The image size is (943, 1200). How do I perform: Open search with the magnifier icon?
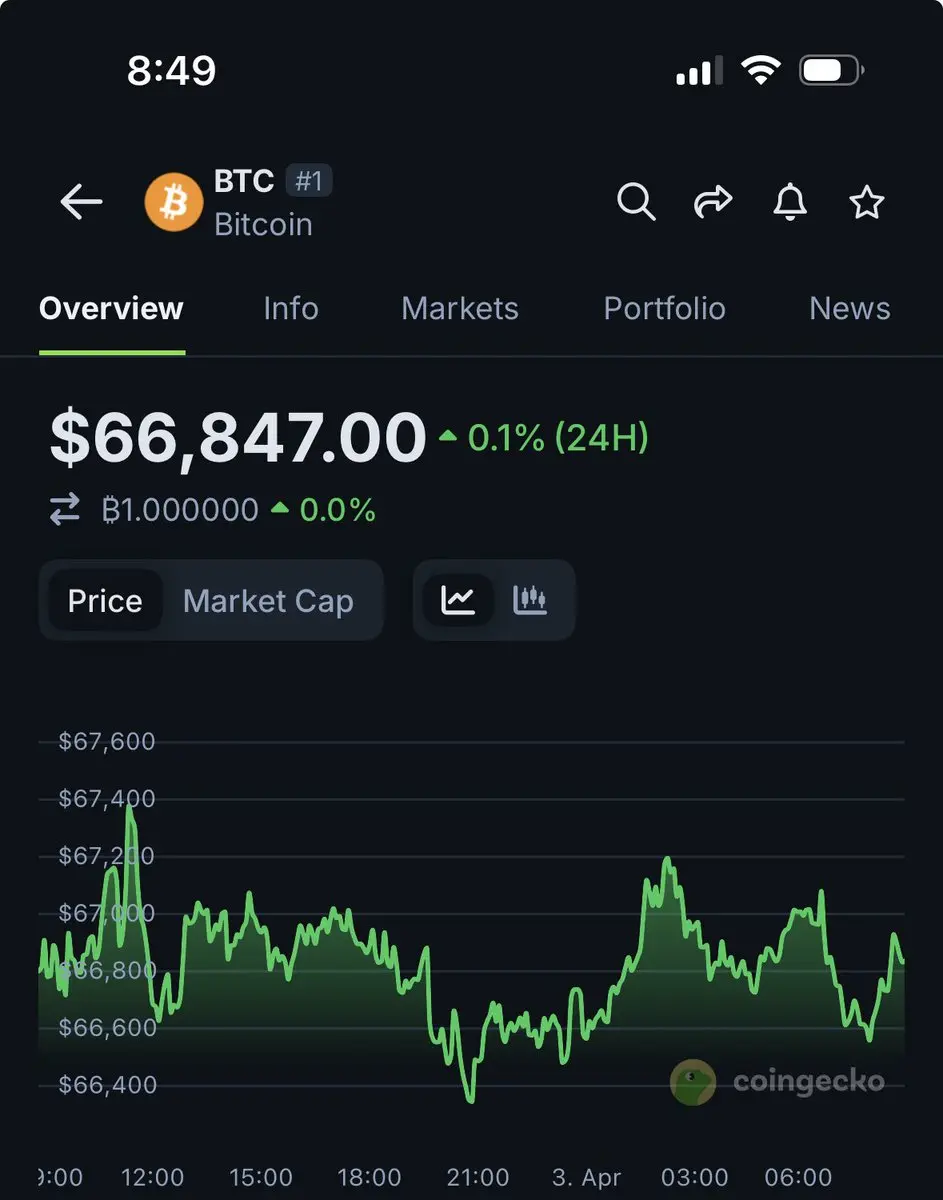636,202
